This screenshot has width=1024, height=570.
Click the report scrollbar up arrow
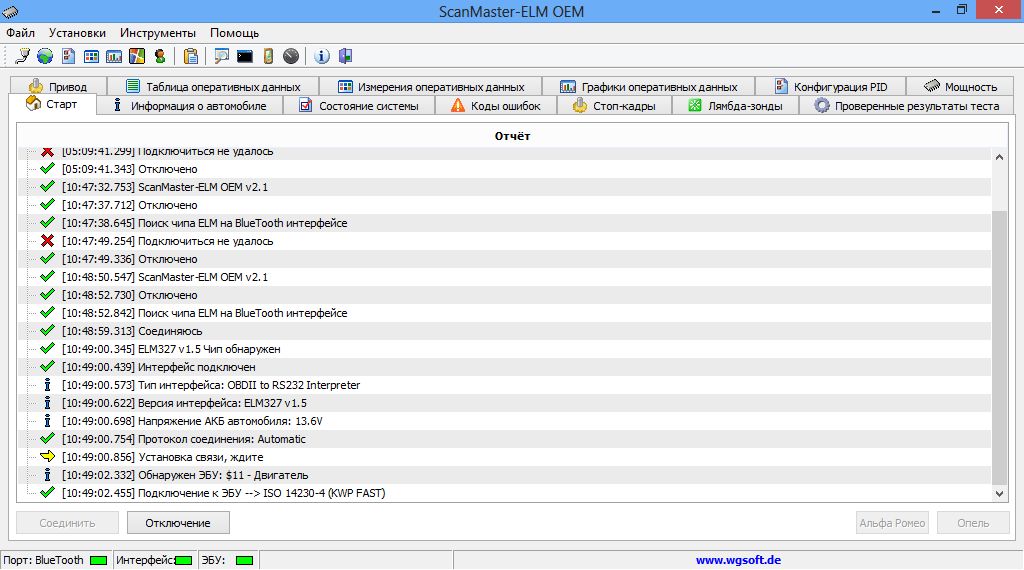[999, 156]
